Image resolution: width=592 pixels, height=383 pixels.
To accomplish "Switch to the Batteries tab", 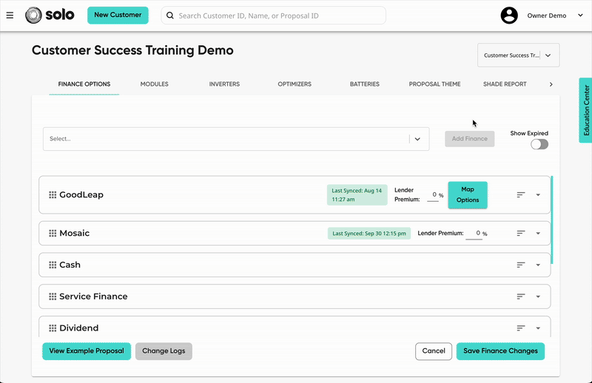I will click(364, 84).
